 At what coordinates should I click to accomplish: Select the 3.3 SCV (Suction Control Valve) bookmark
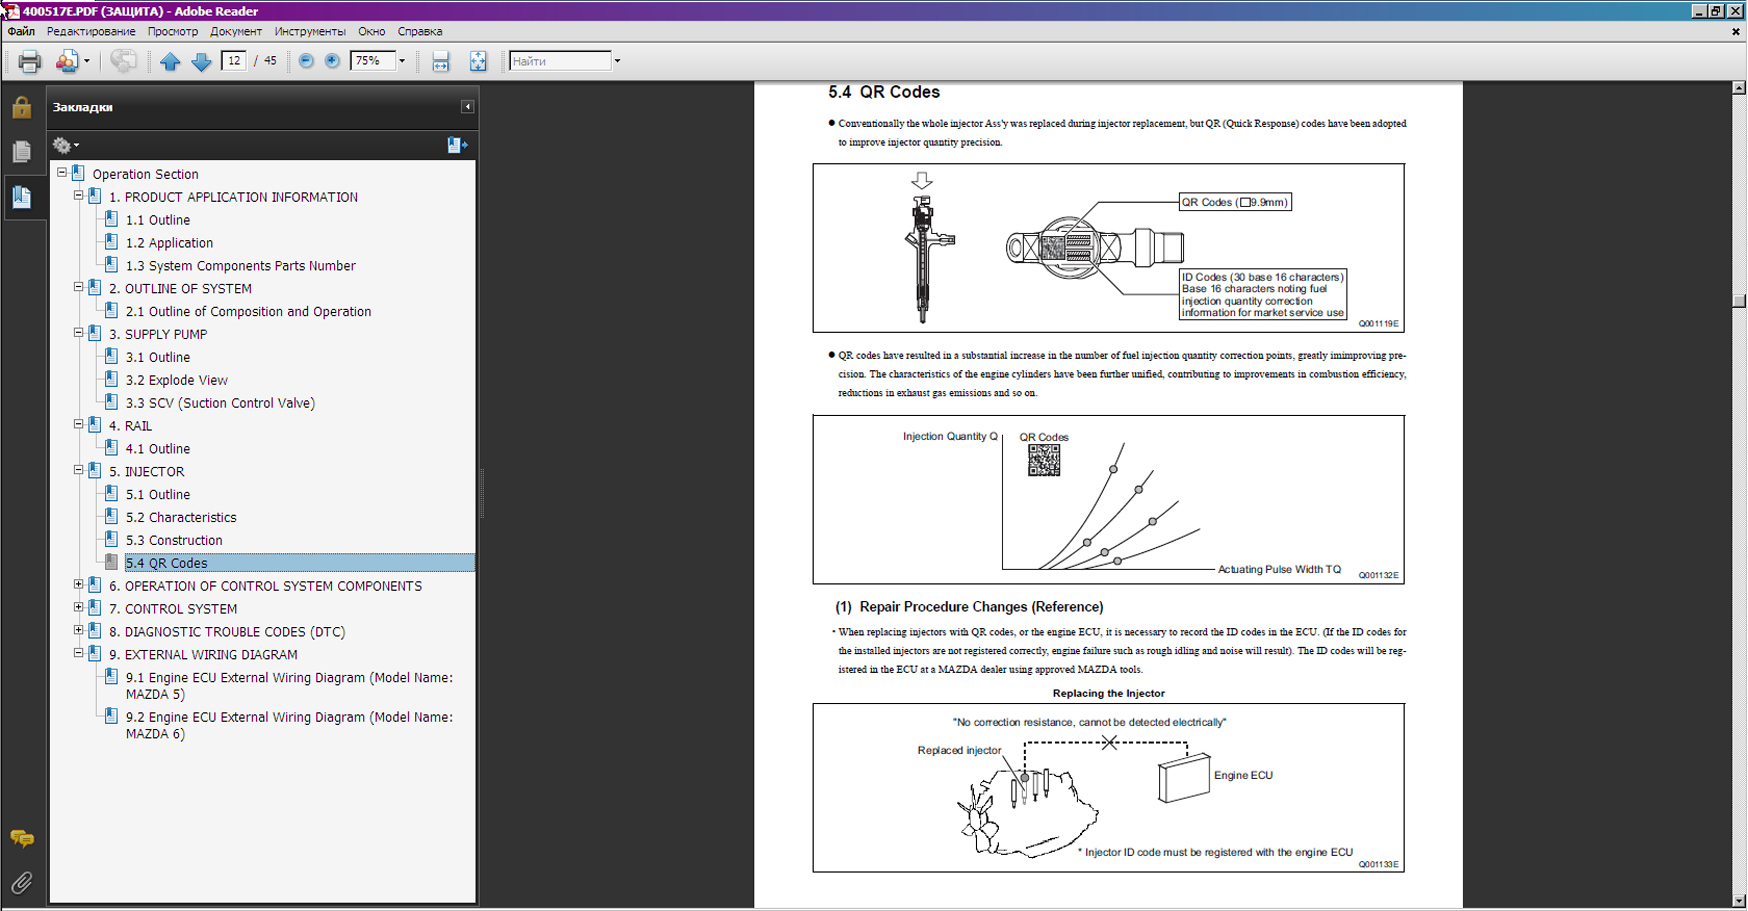click(219, 403)
